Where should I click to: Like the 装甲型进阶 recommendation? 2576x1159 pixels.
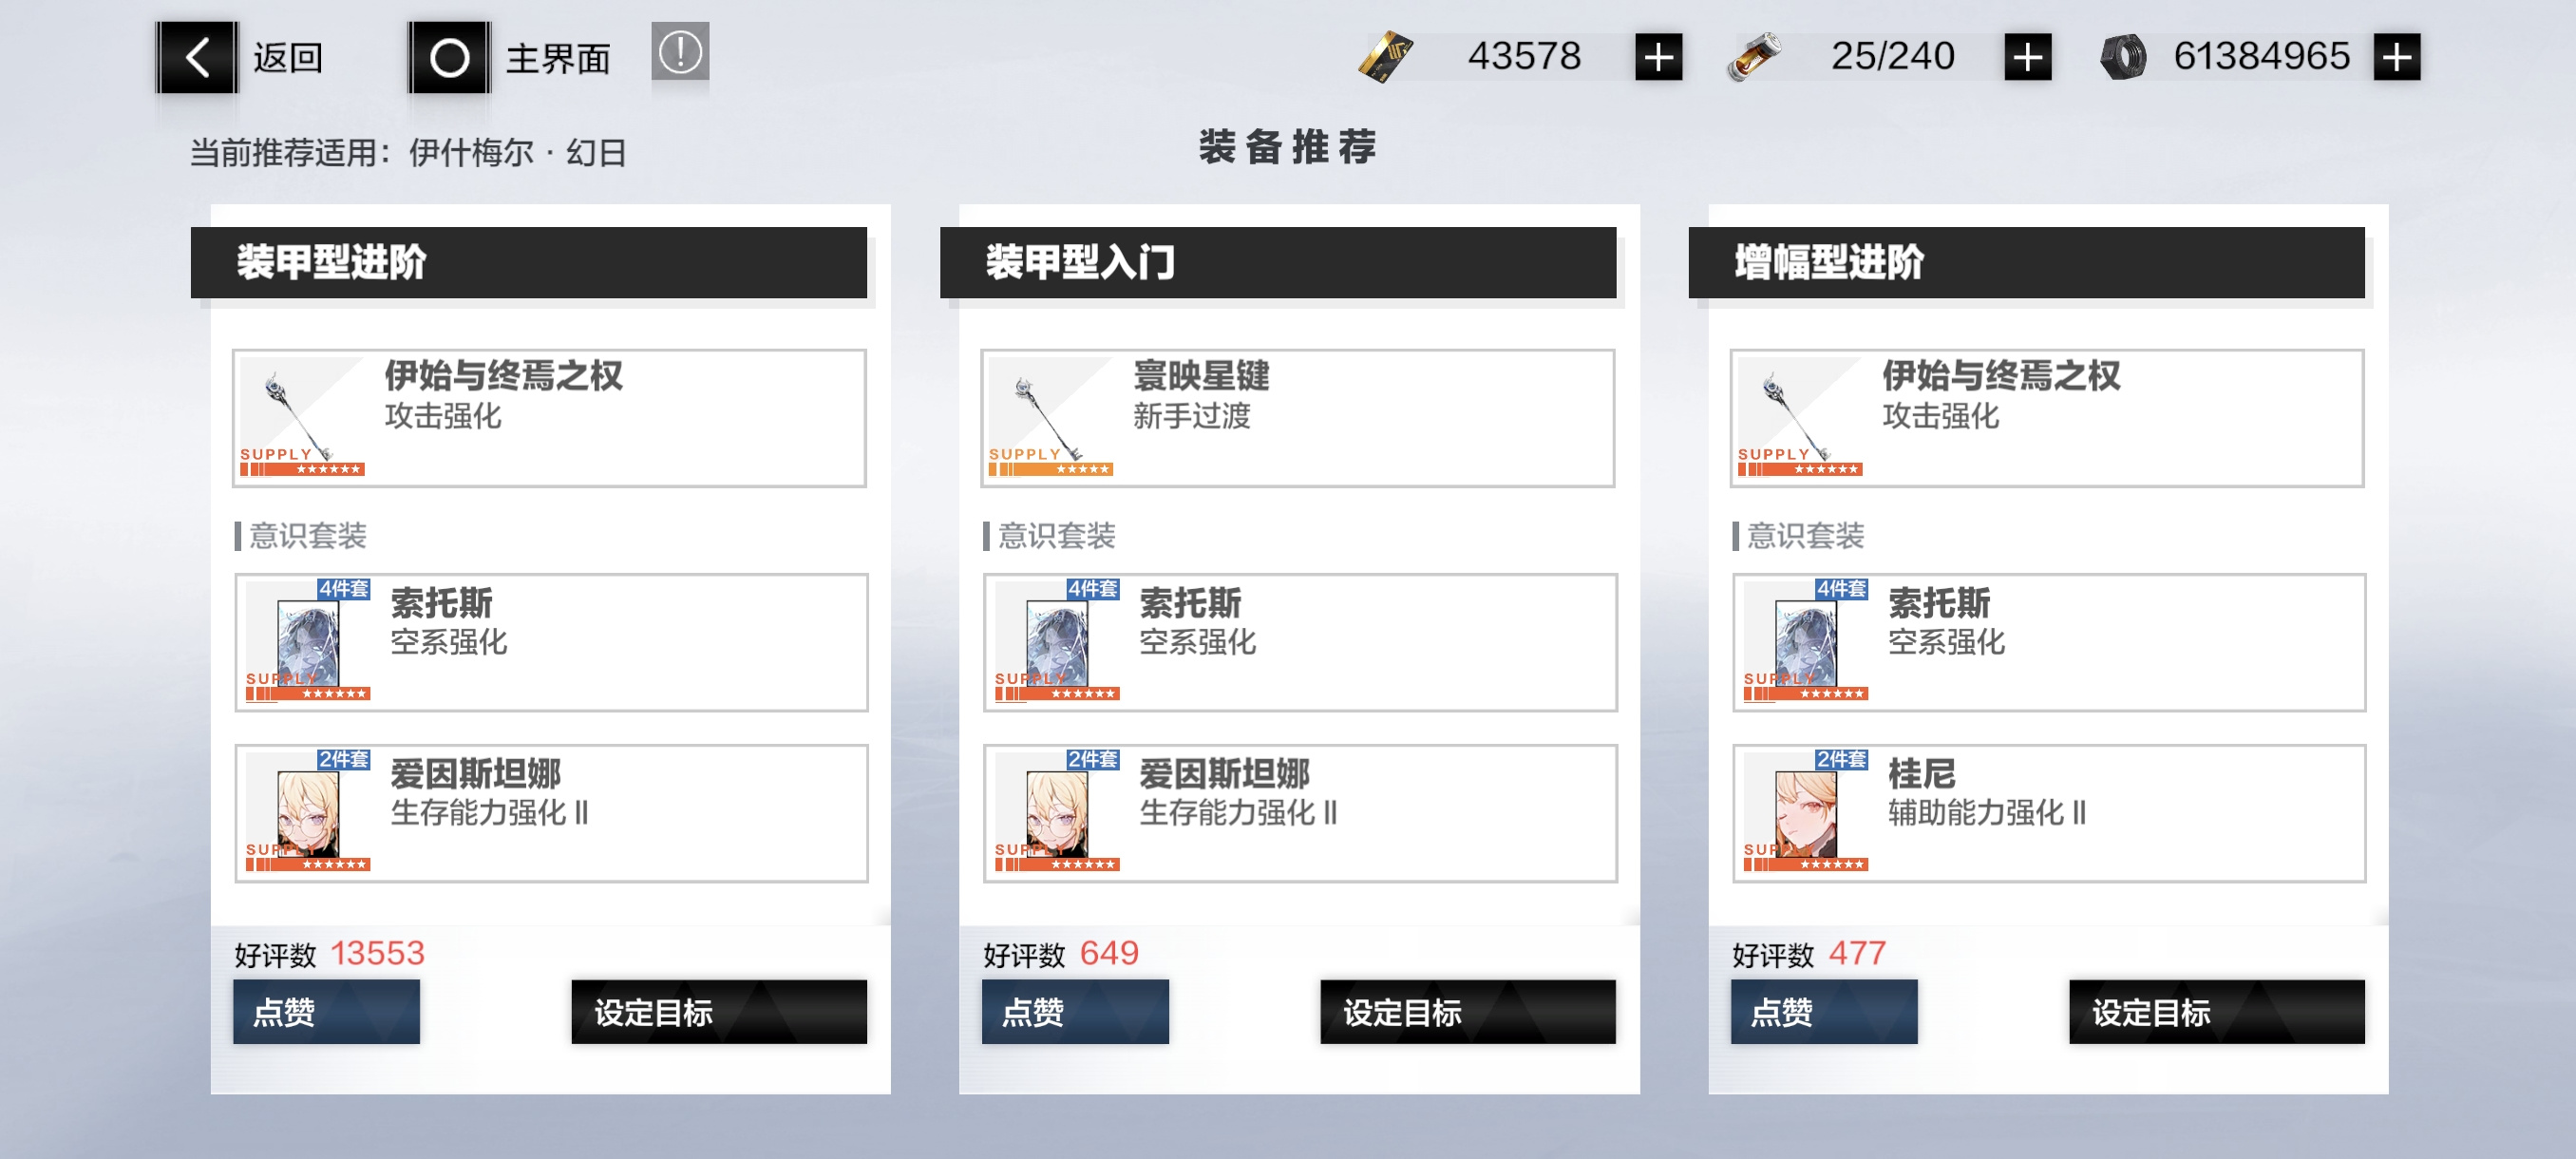tap(326, 1012)
